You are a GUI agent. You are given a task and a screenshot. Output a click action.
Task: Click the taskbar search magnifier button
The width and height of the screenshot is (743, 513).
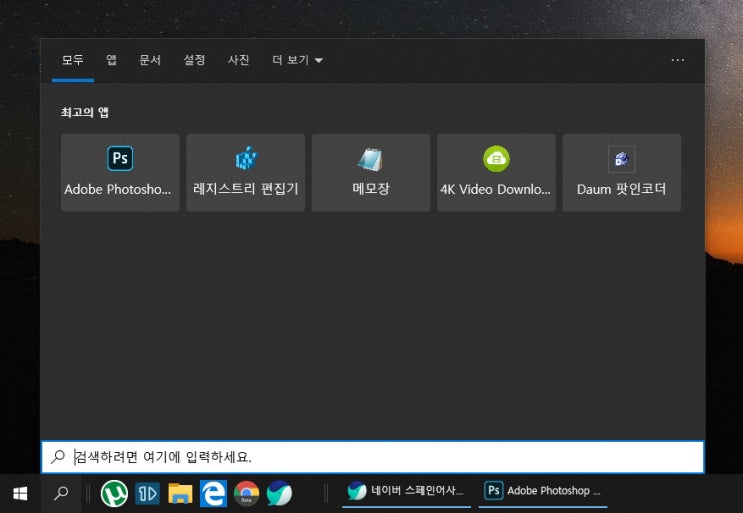[x=61, y=494]
